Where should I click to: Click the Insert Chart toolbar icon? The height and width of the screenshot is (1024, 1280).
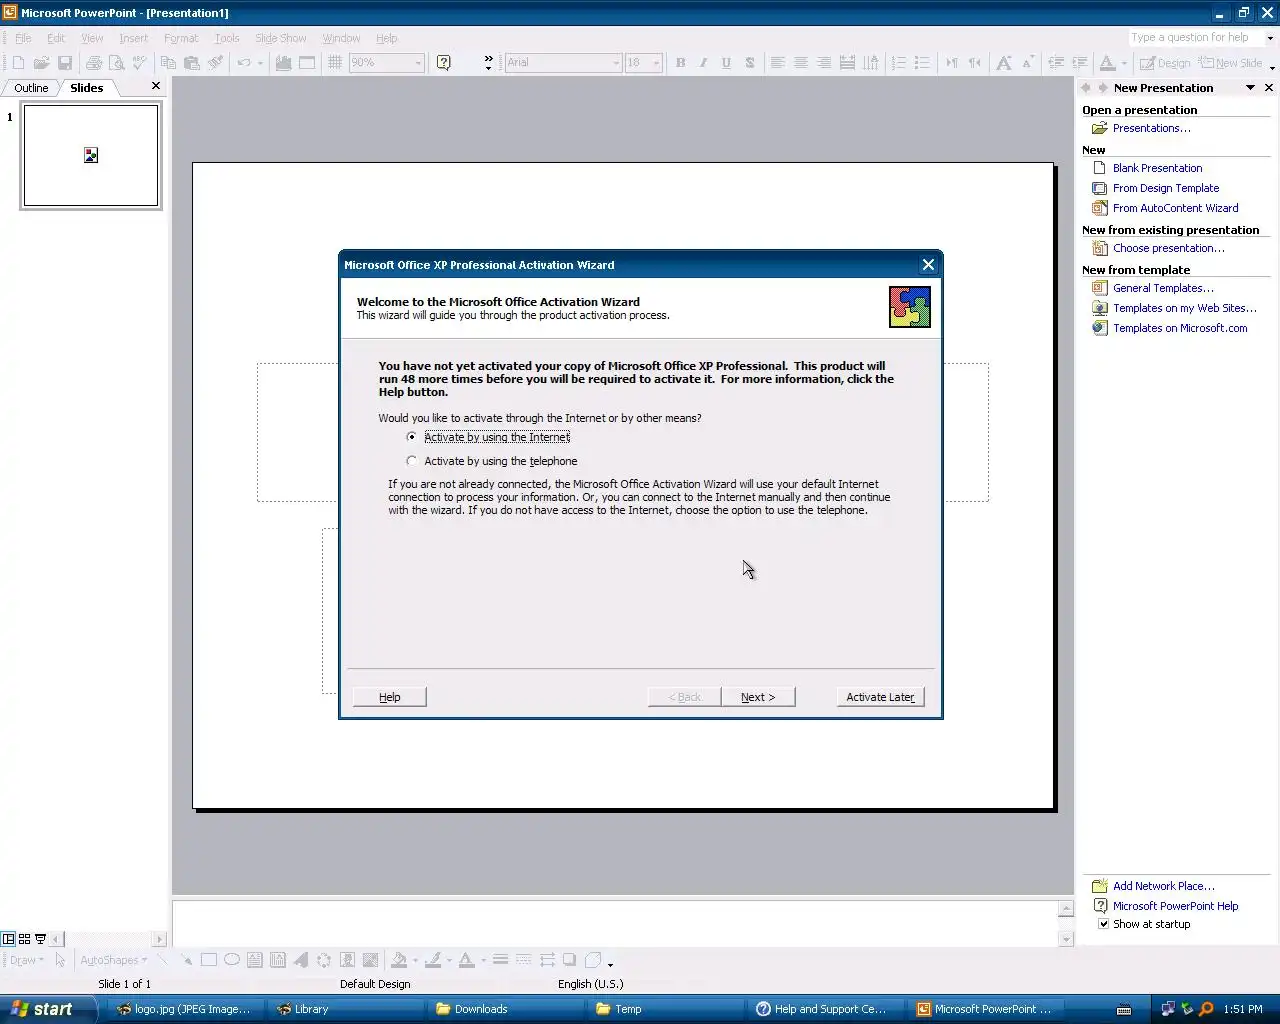[283, 63]
